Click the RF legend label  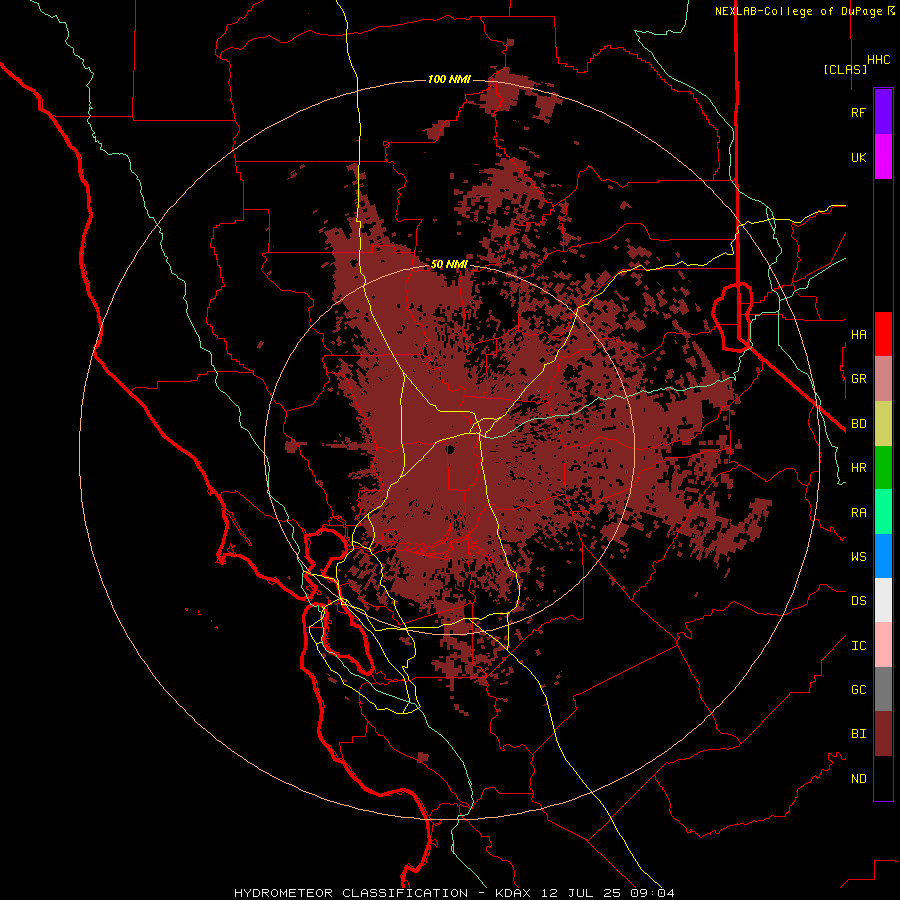click(858, 112)
